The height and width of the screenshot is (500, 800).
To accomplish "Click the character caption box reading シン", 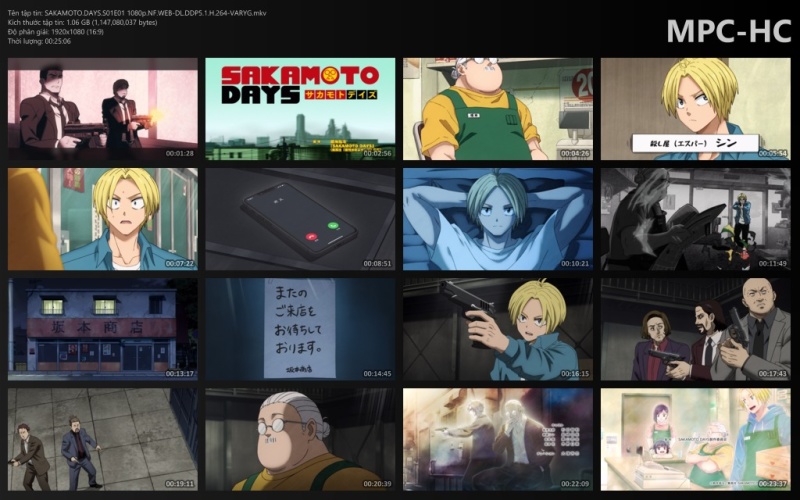I will click(x=695, y=143).
